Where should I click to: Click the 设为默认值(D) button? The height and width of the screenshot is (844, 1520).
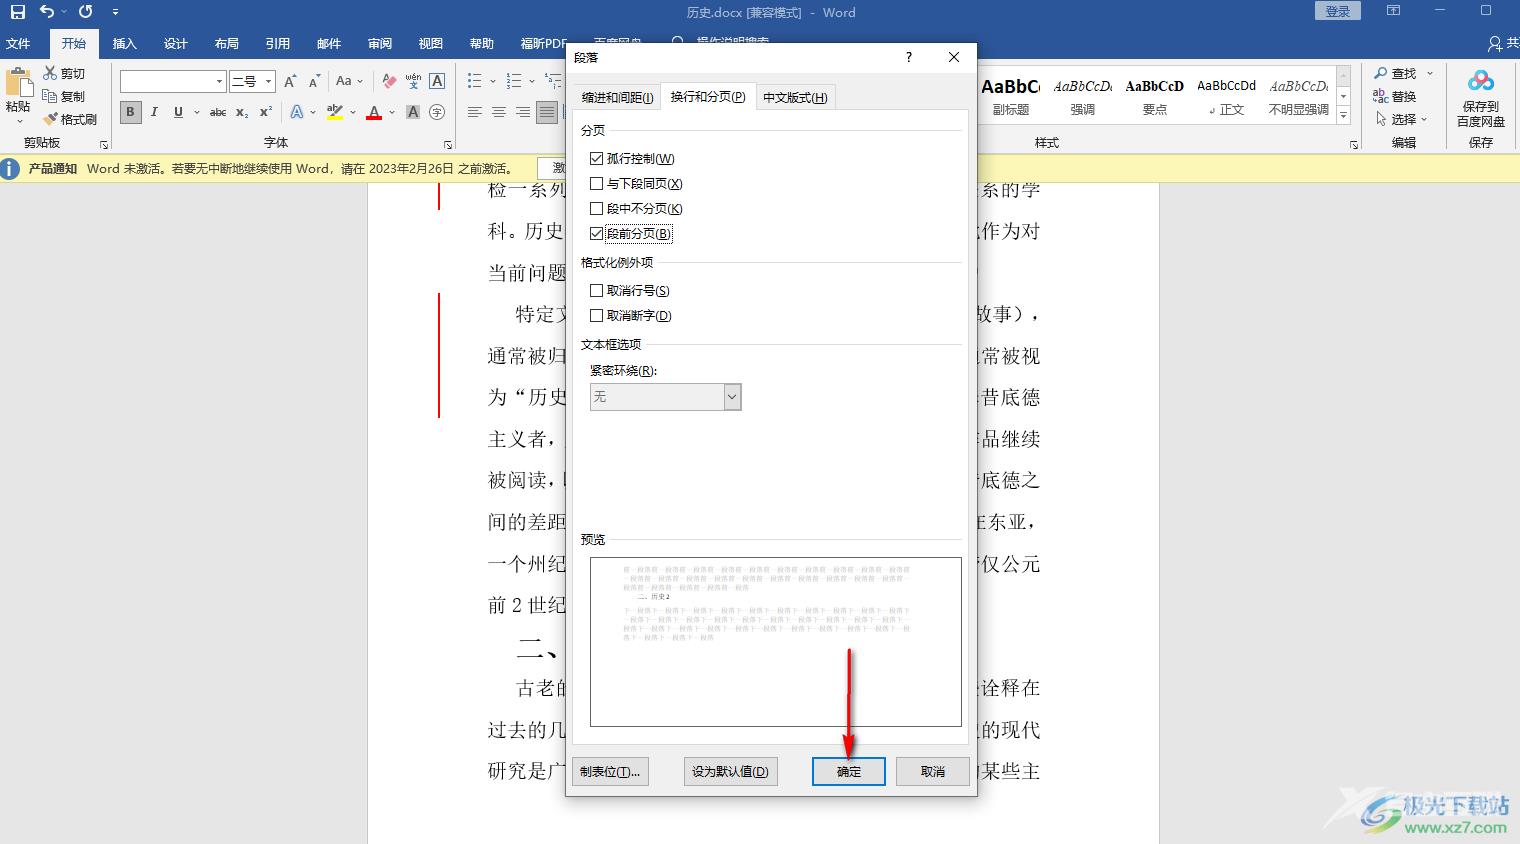click(730, 771)
